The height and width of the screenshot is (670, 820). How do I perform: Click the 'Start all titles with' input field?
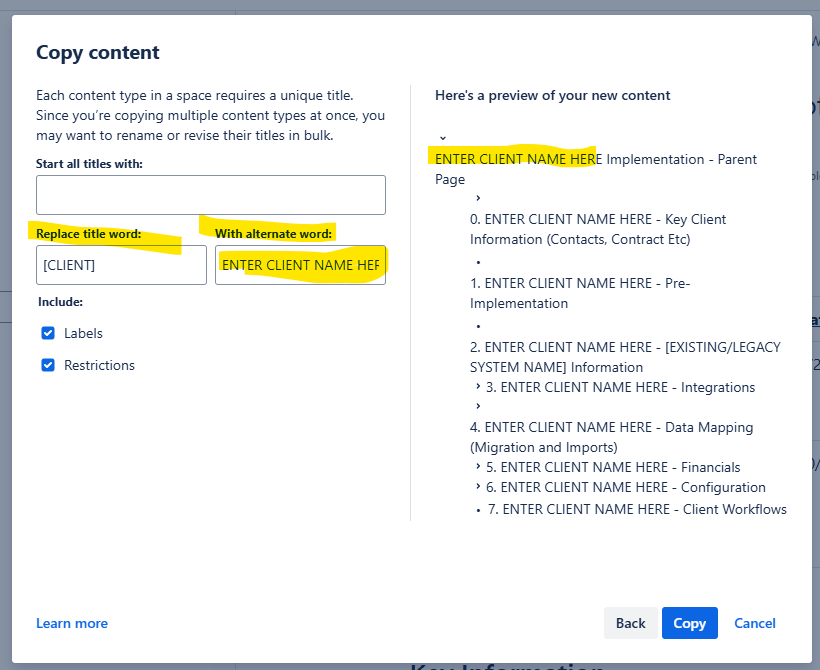click(x=211, y=195)
